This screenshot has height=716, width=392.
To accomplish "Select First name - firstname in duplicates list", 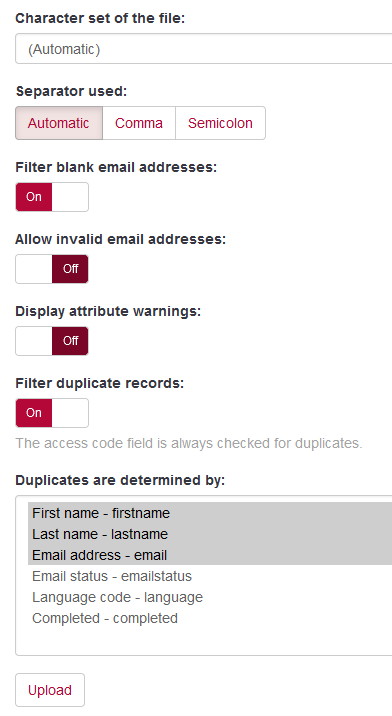I will point(210,513).
